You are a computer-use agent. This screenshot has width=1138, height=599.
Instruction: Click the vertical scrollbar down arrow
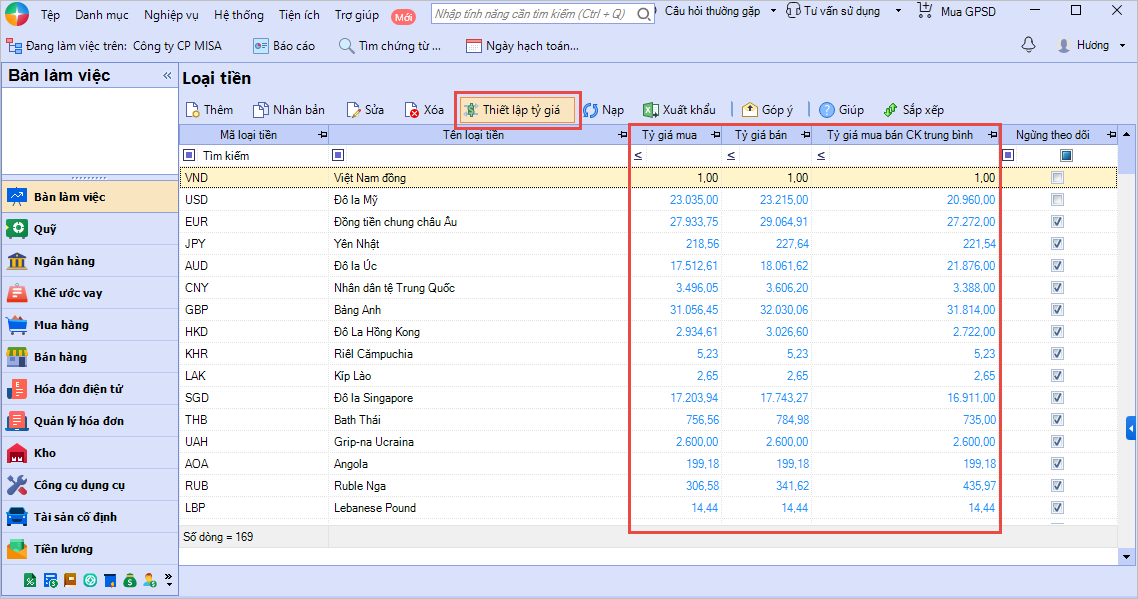(1127, 556)
